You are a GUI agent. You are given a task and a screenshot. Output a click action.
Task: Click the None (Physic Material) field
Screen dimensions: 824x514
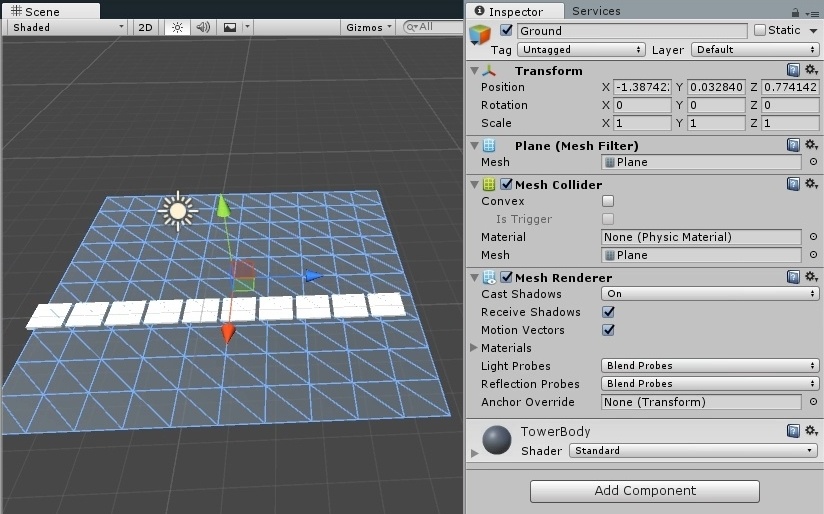pyautogui.click(x=701, y=237)
